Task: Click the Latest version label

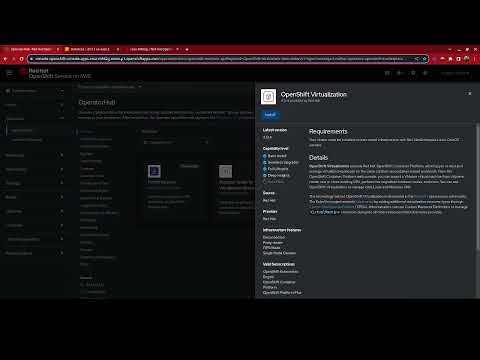Action: pyautogui.click(x=275, y=130)
